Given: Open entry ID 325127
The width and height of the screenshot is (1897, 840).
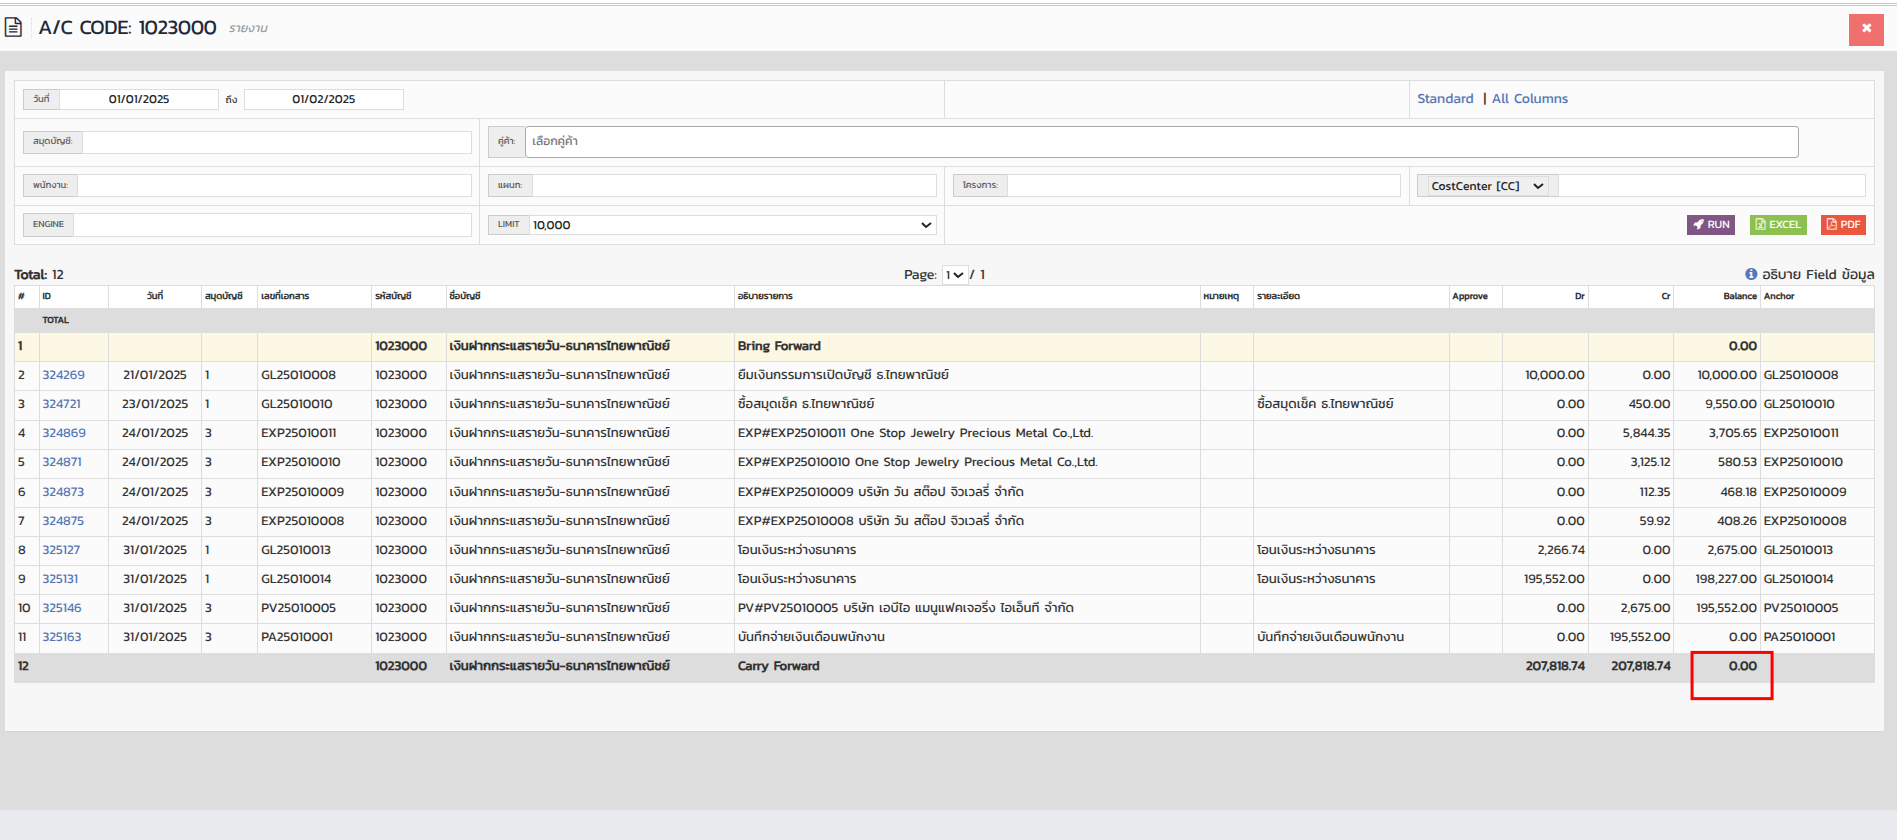Looking at the screenshot, I should pos(61,550).
